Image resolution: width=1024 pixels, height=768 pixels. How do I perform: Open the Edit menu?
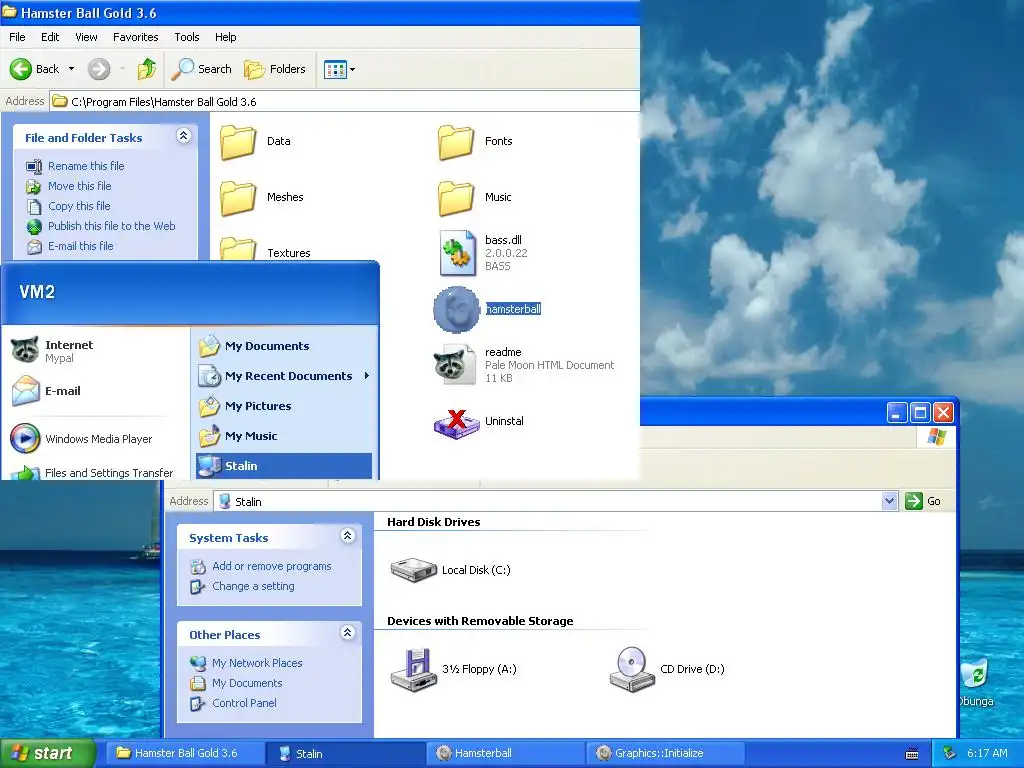(50, 37)
